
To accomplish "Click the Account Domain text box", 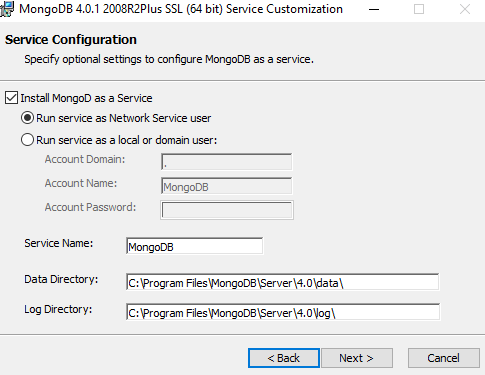I will [227, 162].
